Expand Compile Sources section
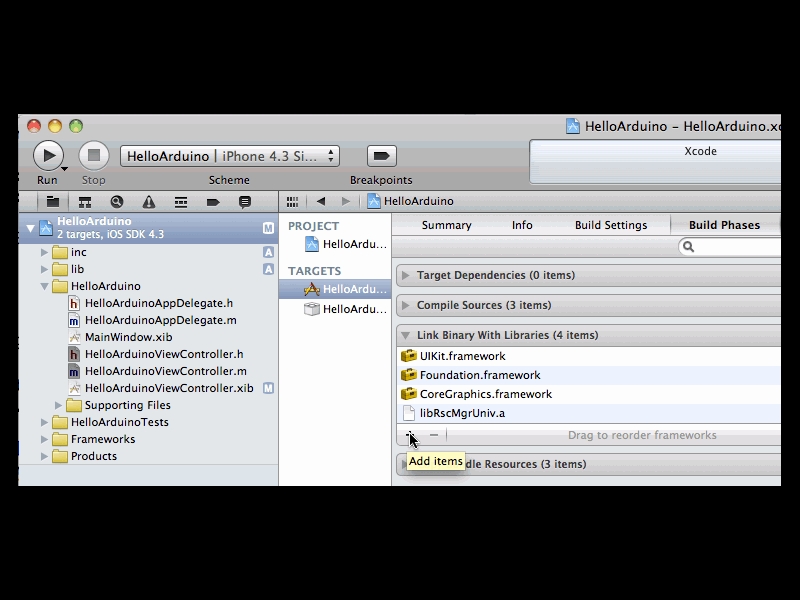800x600 pixels. point(406,306)
